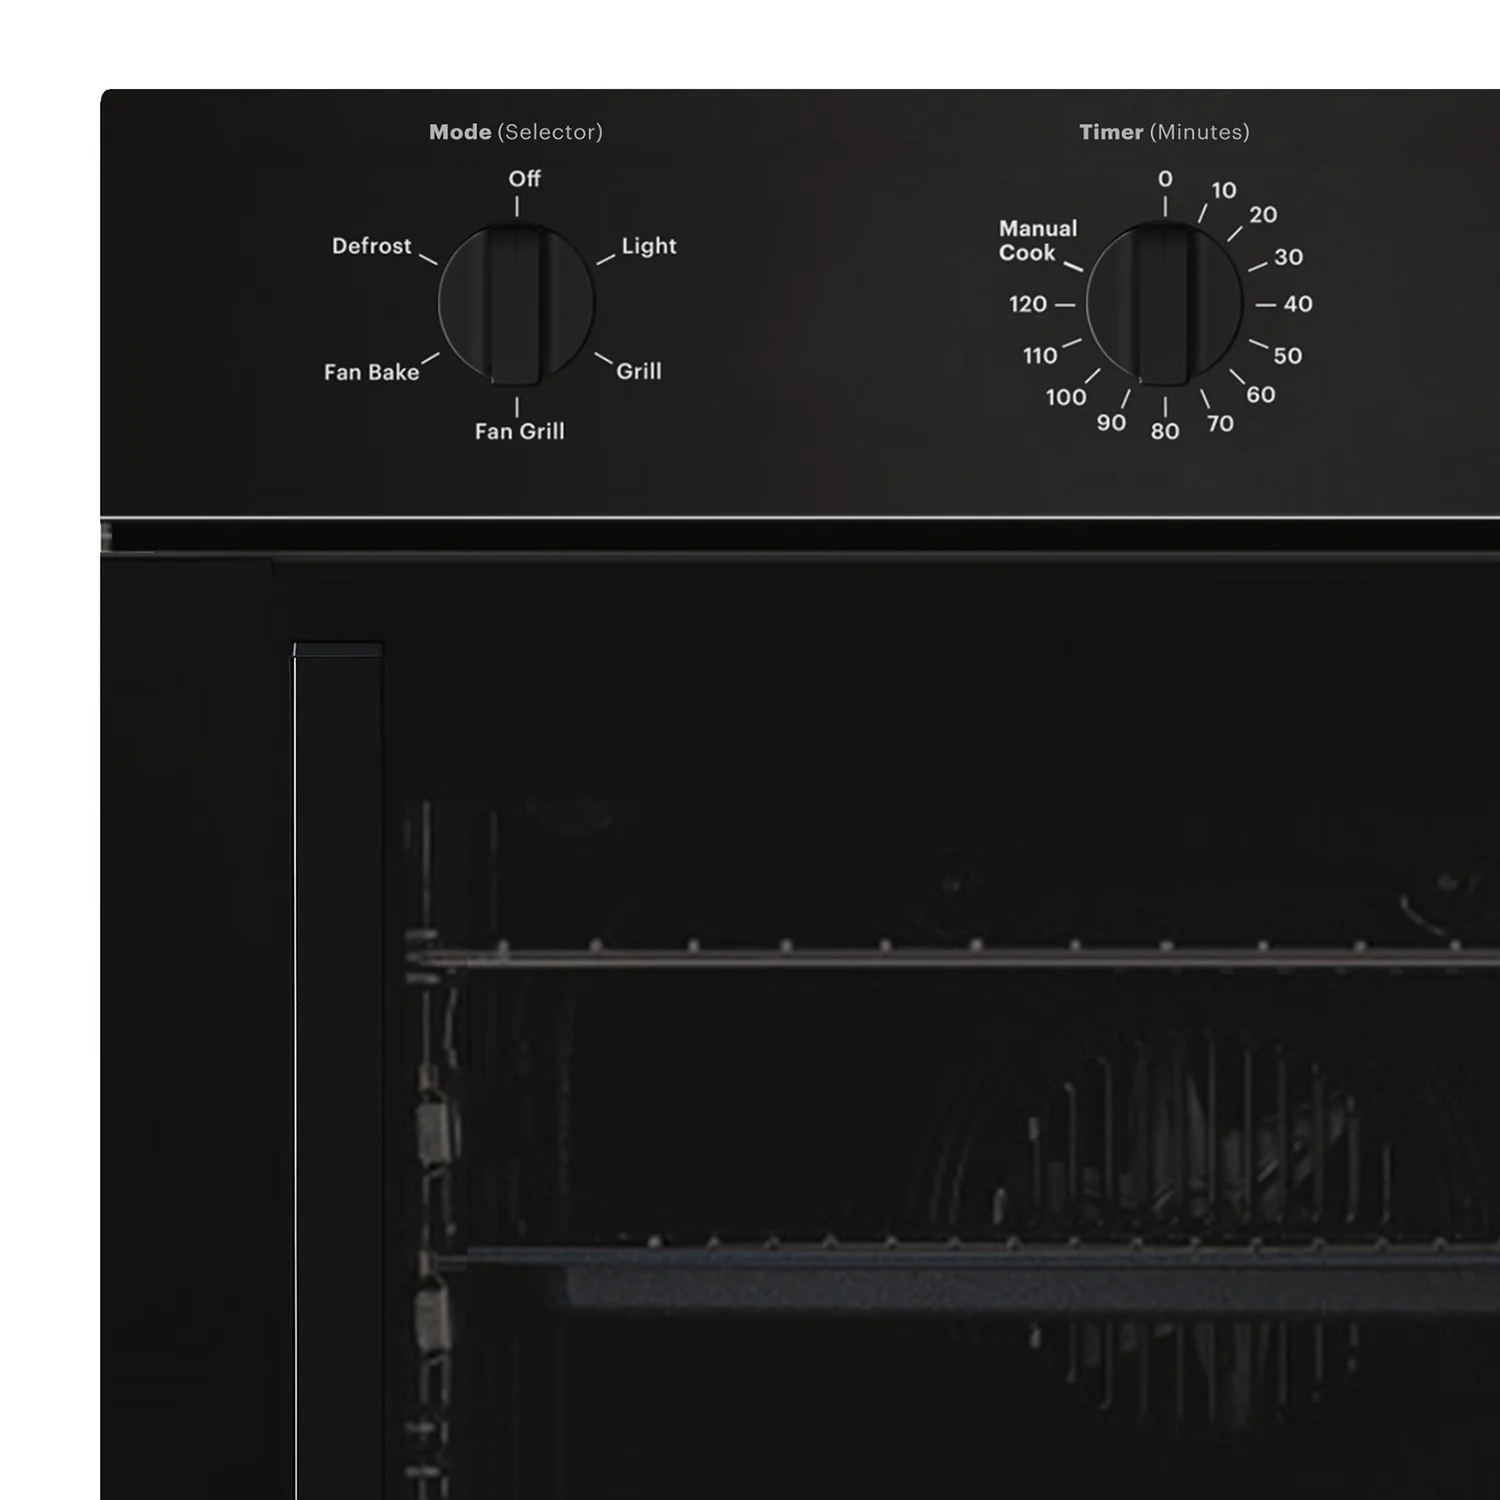Image resolution: width=1500 pixels, height=1500 pixels.
Task: Click the oven door handle
Action: coord(338,1070)
